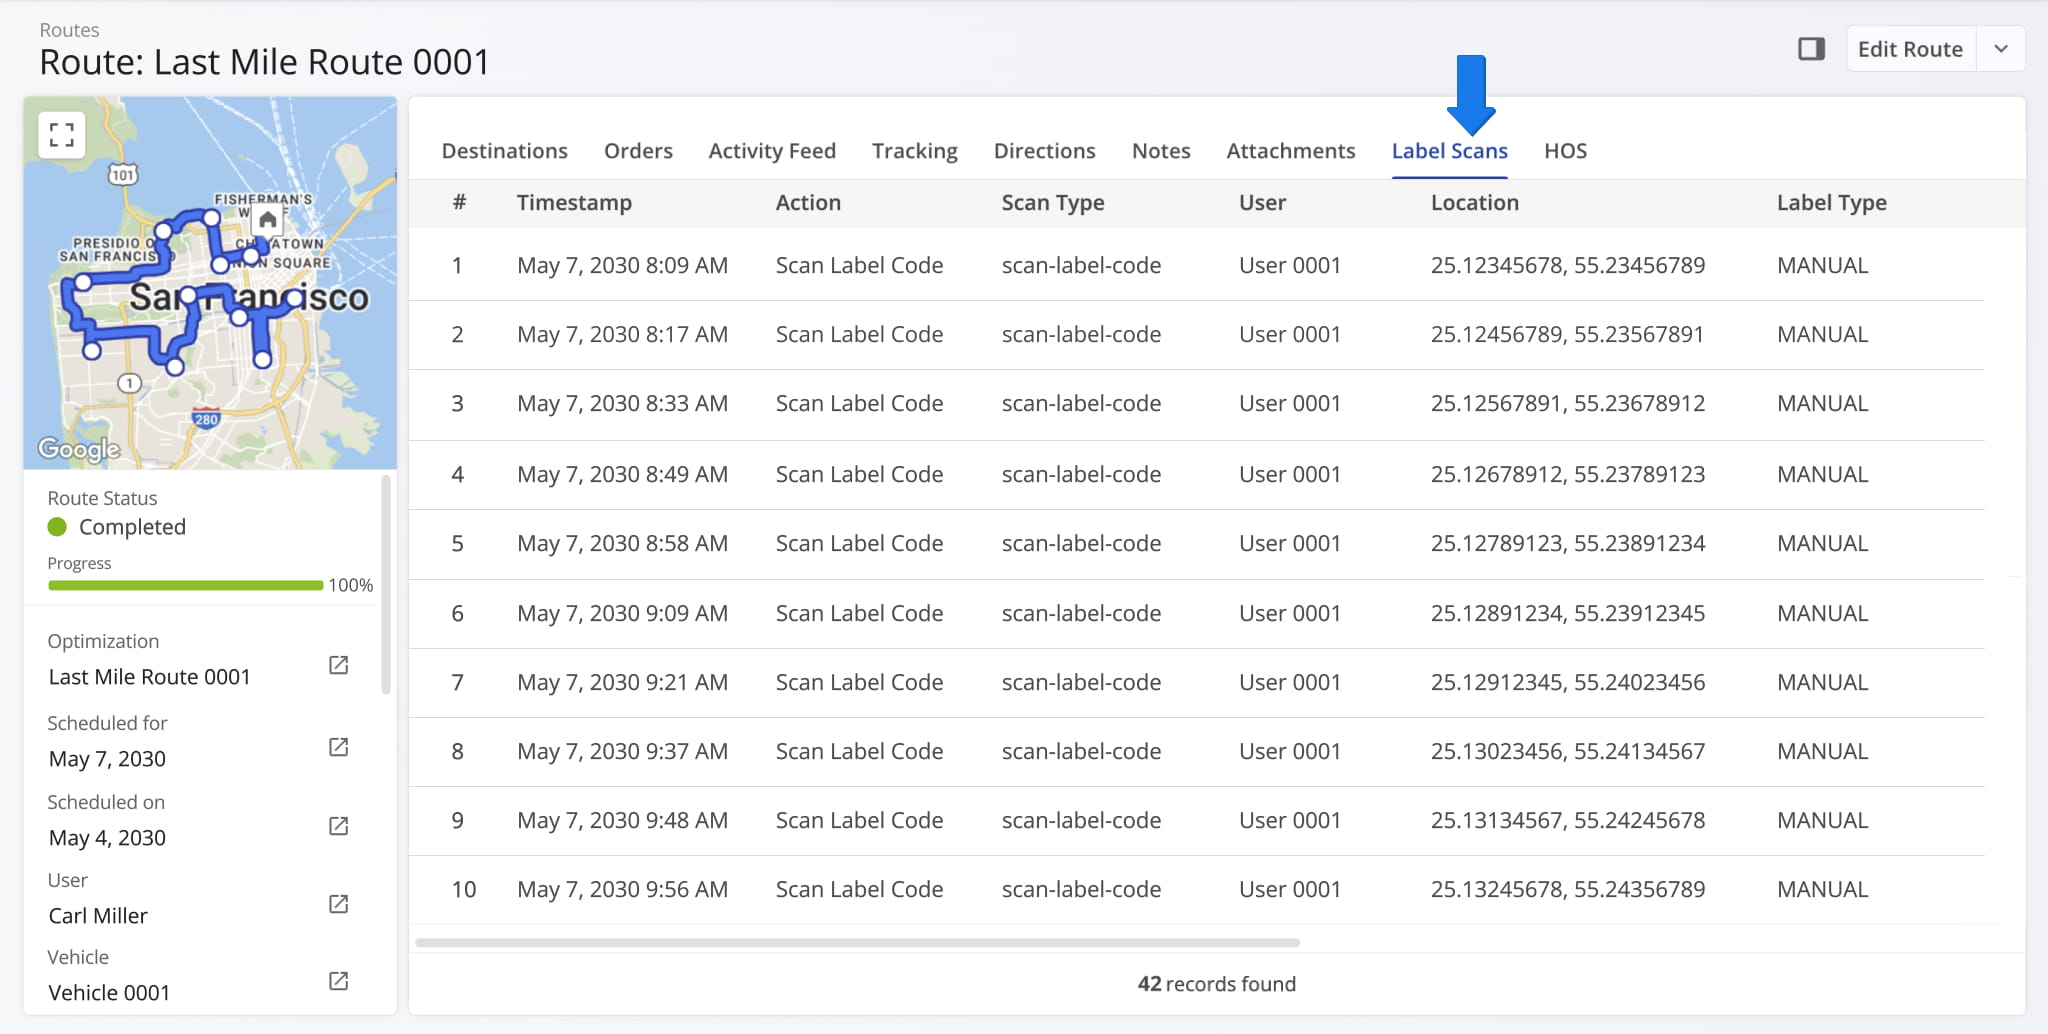The image size is (2048, 1034).
Task: Click the Routes breadcrumb link
Action: 69,30
